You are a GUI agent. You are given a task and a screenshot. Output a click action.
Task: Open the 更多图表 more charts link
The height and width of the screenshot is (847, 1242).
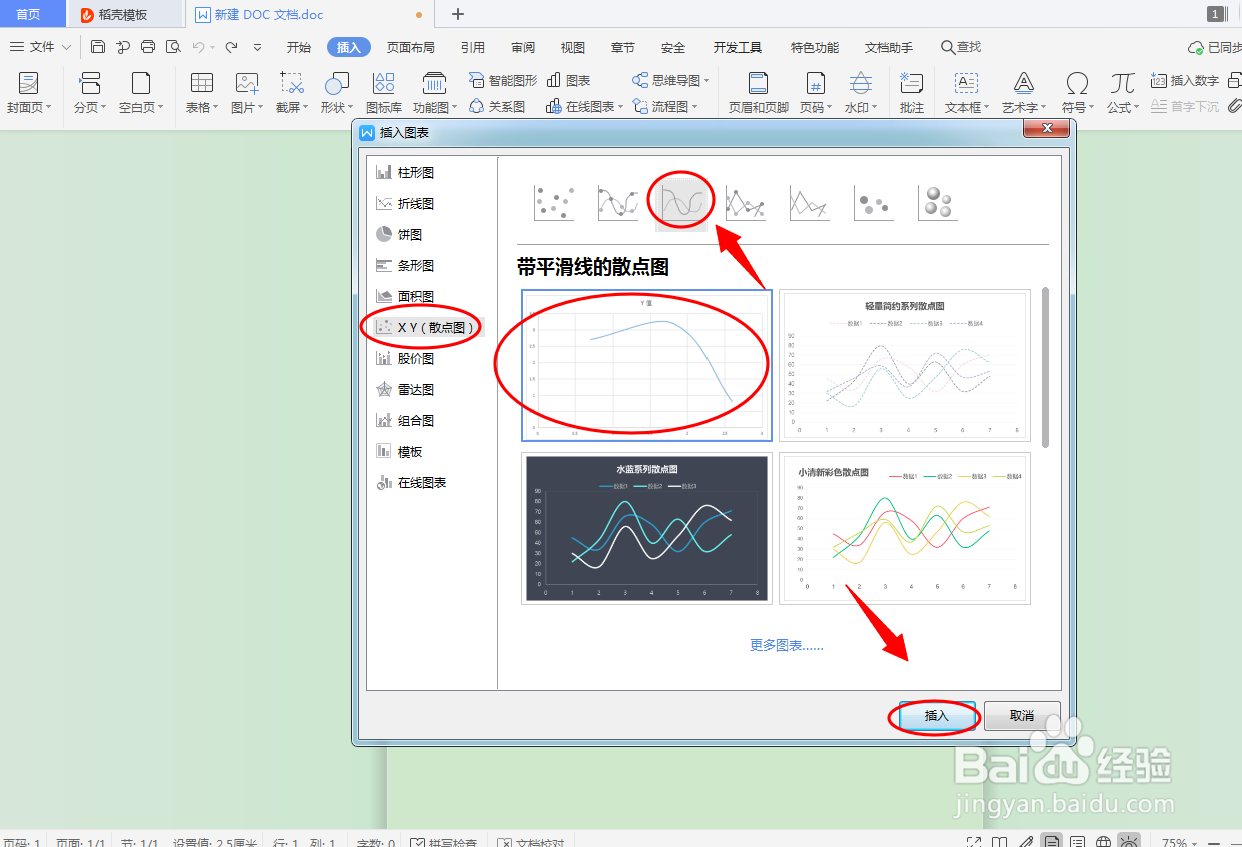[x=786, y=645]
